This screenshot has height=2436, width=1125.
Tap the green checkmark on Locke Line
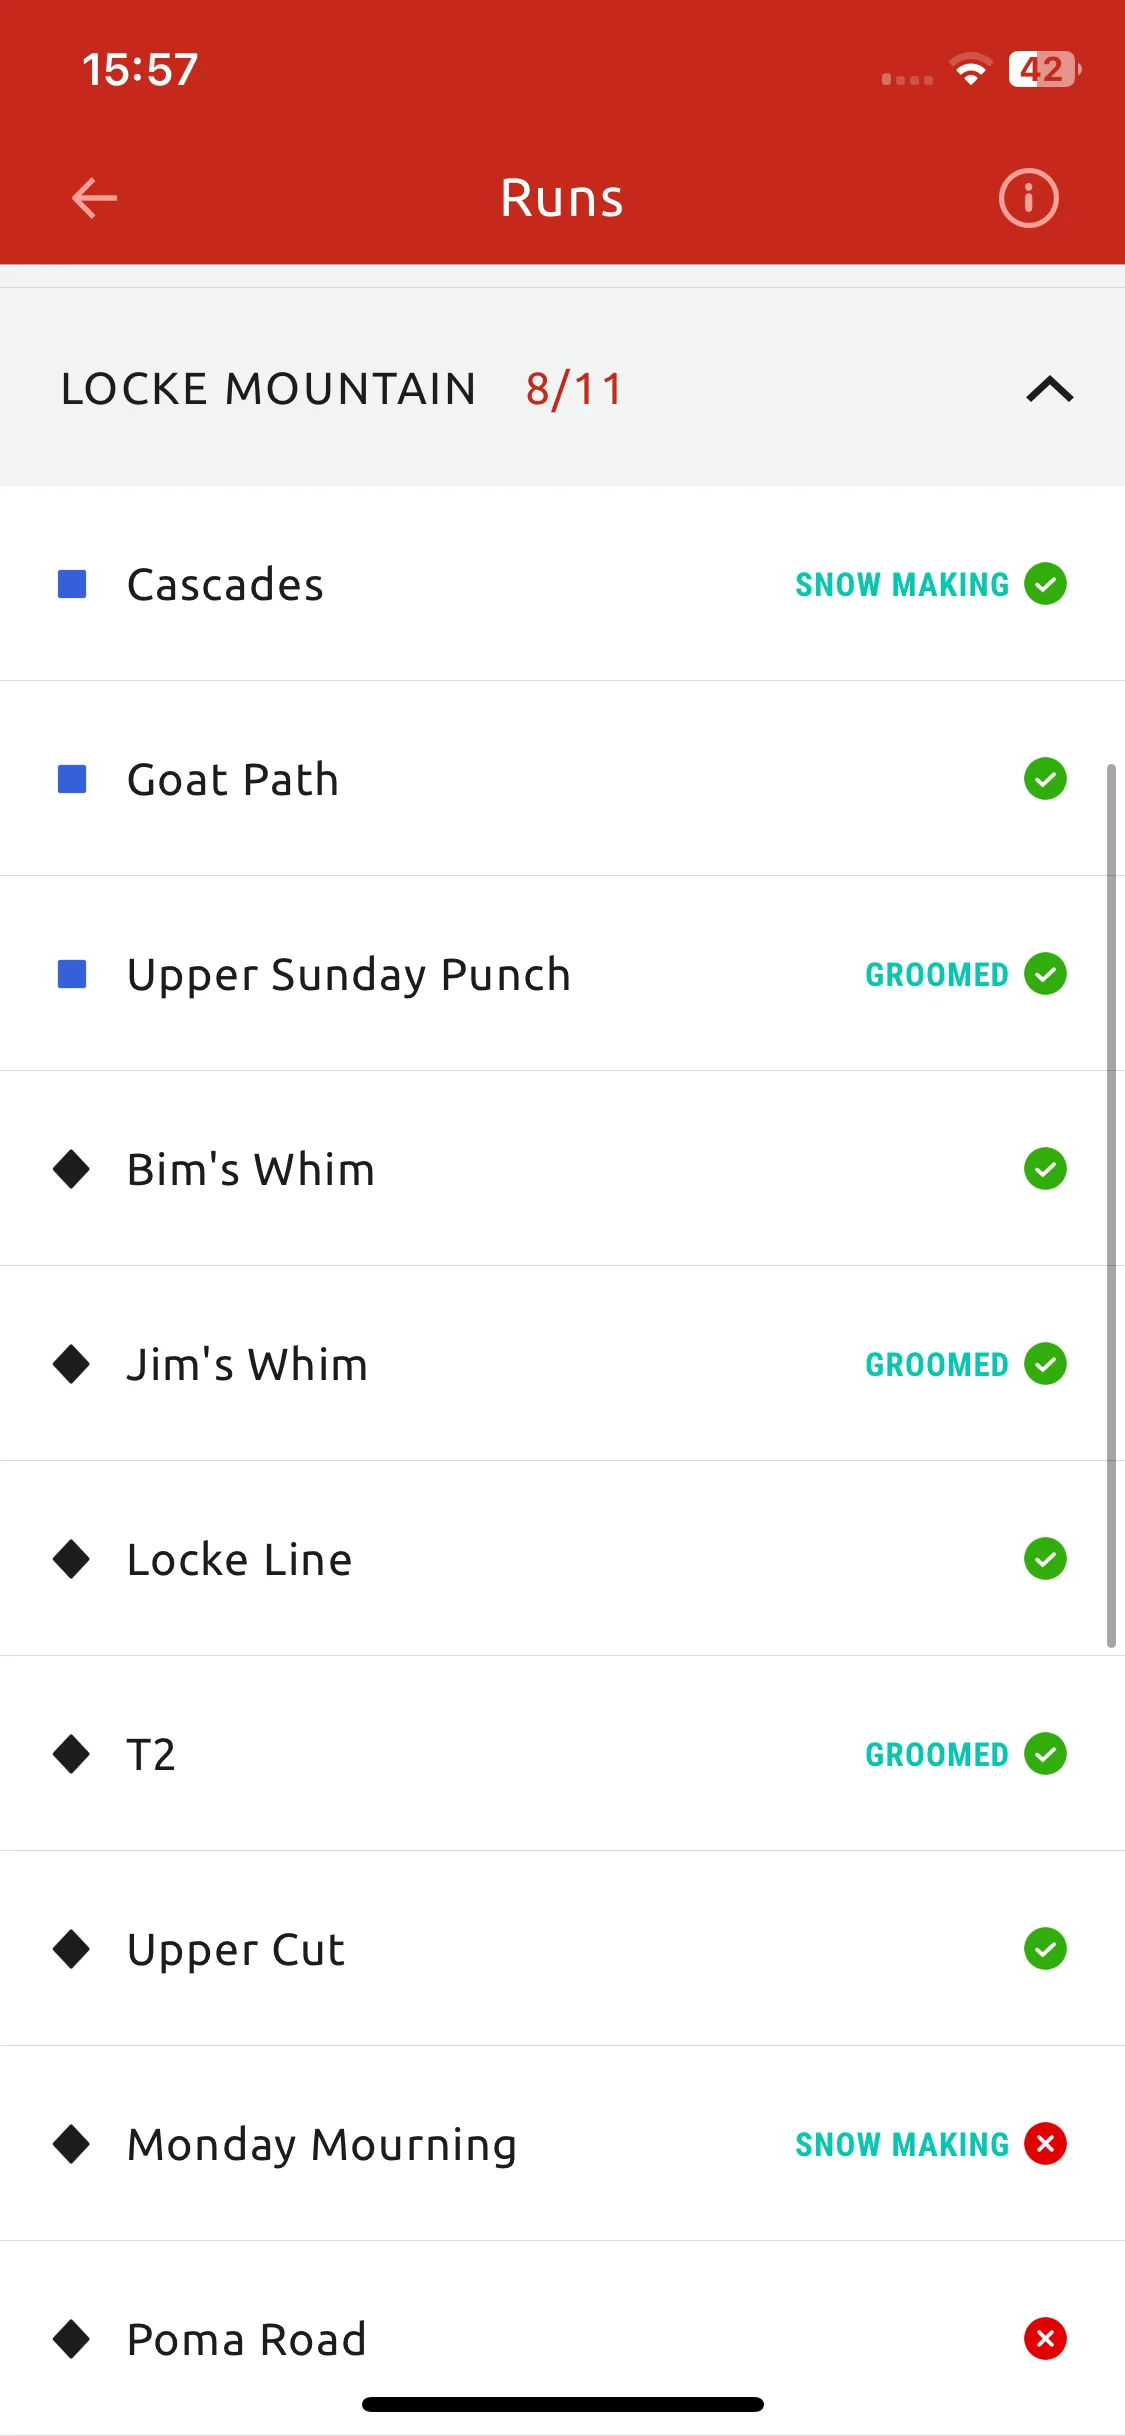pyautogui.click(x=1045, y=1558)
